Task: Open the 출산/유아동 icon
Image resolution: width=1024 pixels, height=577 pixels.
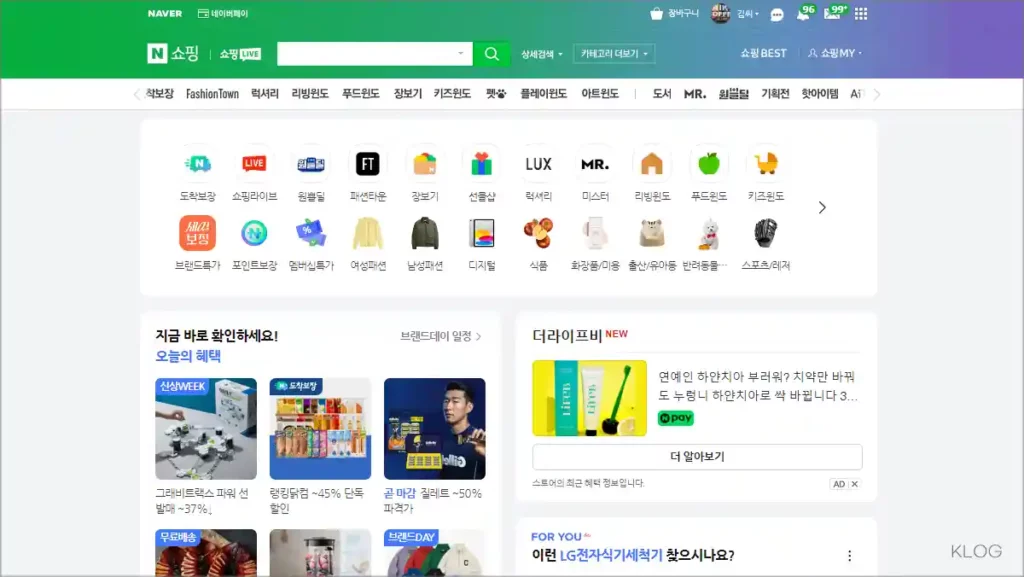Action: point(652,233)
